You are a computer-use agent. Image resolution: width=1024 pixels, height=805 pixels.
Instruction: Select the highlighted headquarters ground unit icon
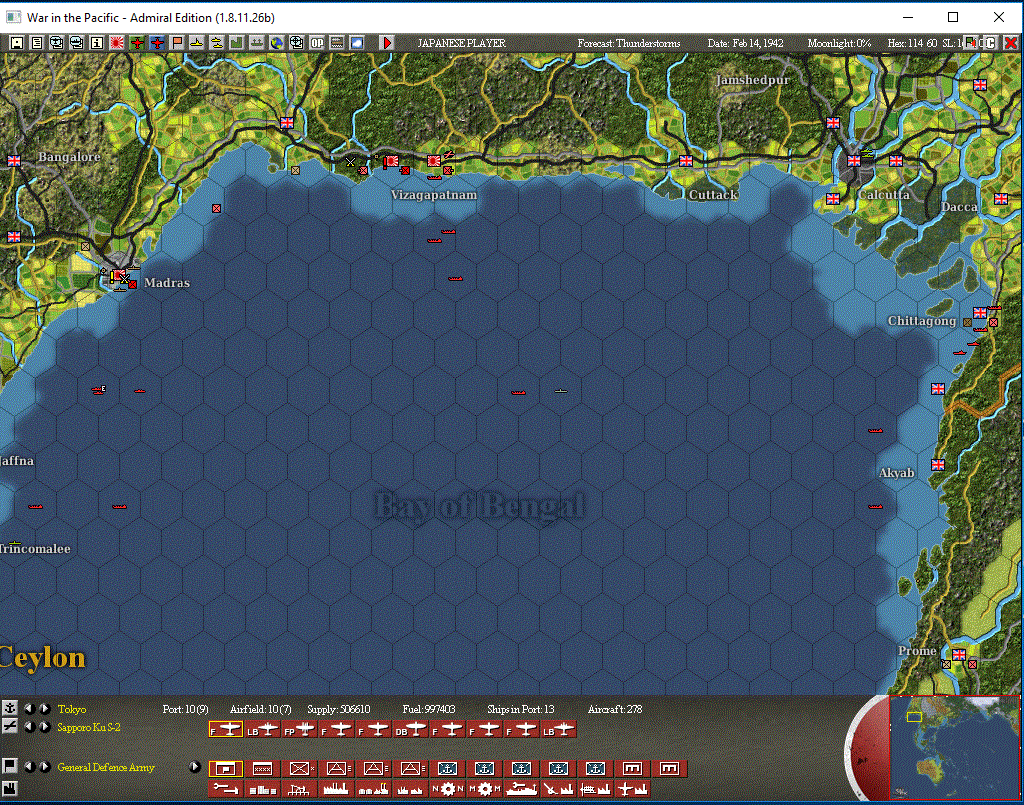pyautogui.click(x=226, y=769)
